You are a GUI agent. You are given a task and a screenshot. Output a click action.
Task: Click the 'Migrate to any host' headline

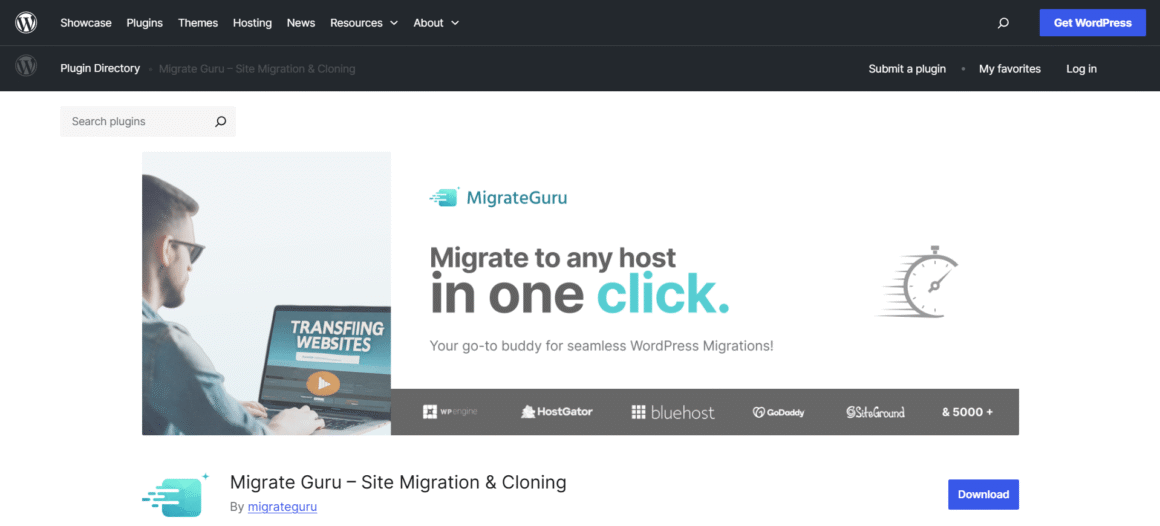(553, 257)
